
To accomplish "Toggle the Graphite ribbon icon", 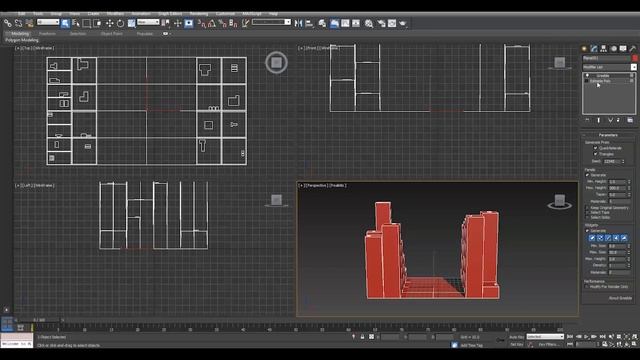I will tap(334, 23).
